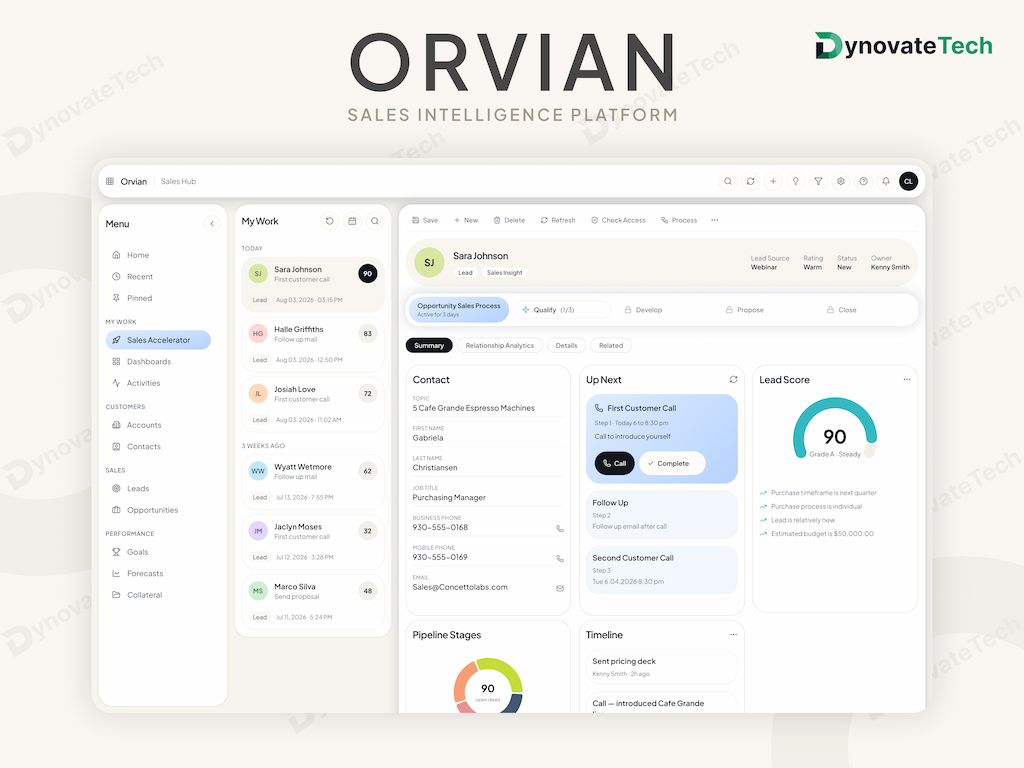This screenshot has width=1024, height=768.
Task: Open the filter funnel icon
Action: [x=818, y=182]
